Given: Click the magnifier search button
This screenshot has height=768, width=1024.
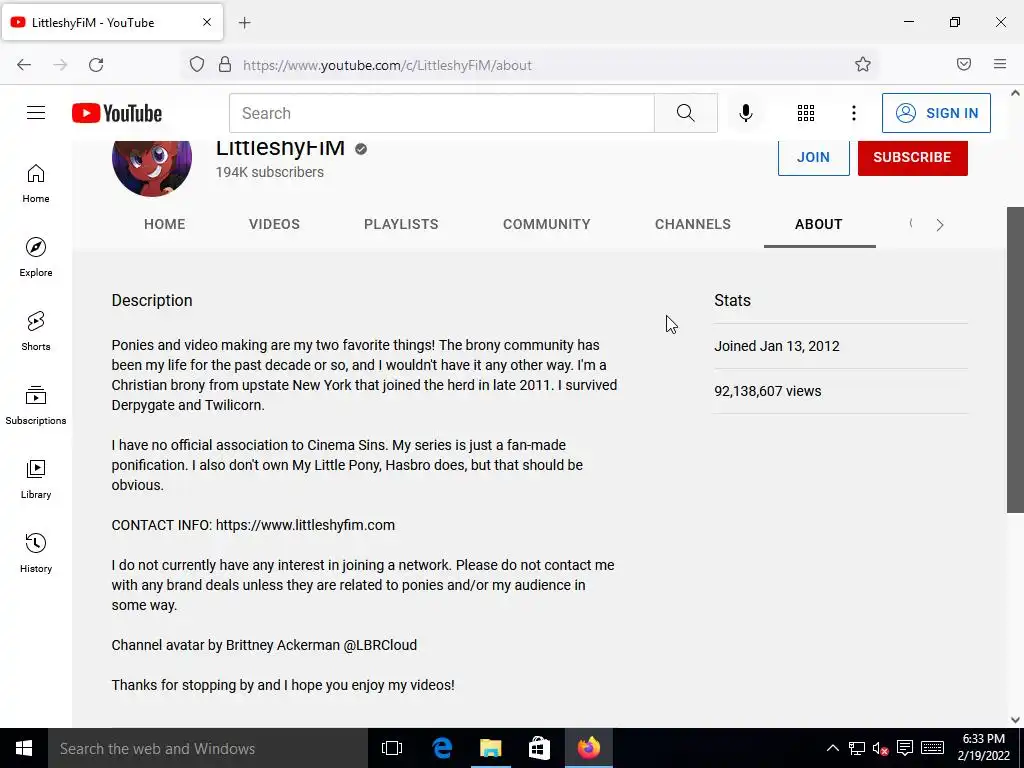Looking at the screenshot, I should click(686, 113).
